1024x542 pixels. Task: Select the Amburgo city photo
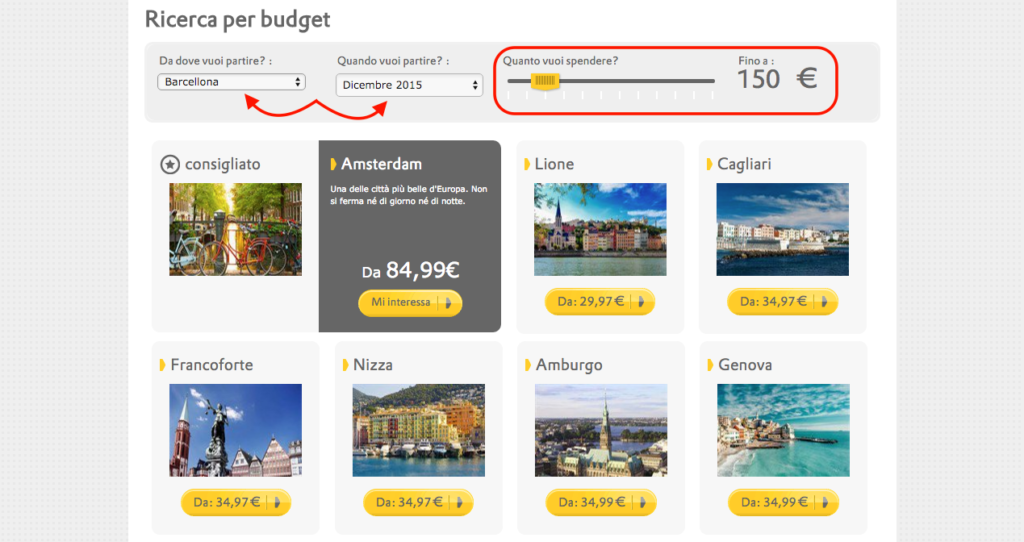point(600,430)
